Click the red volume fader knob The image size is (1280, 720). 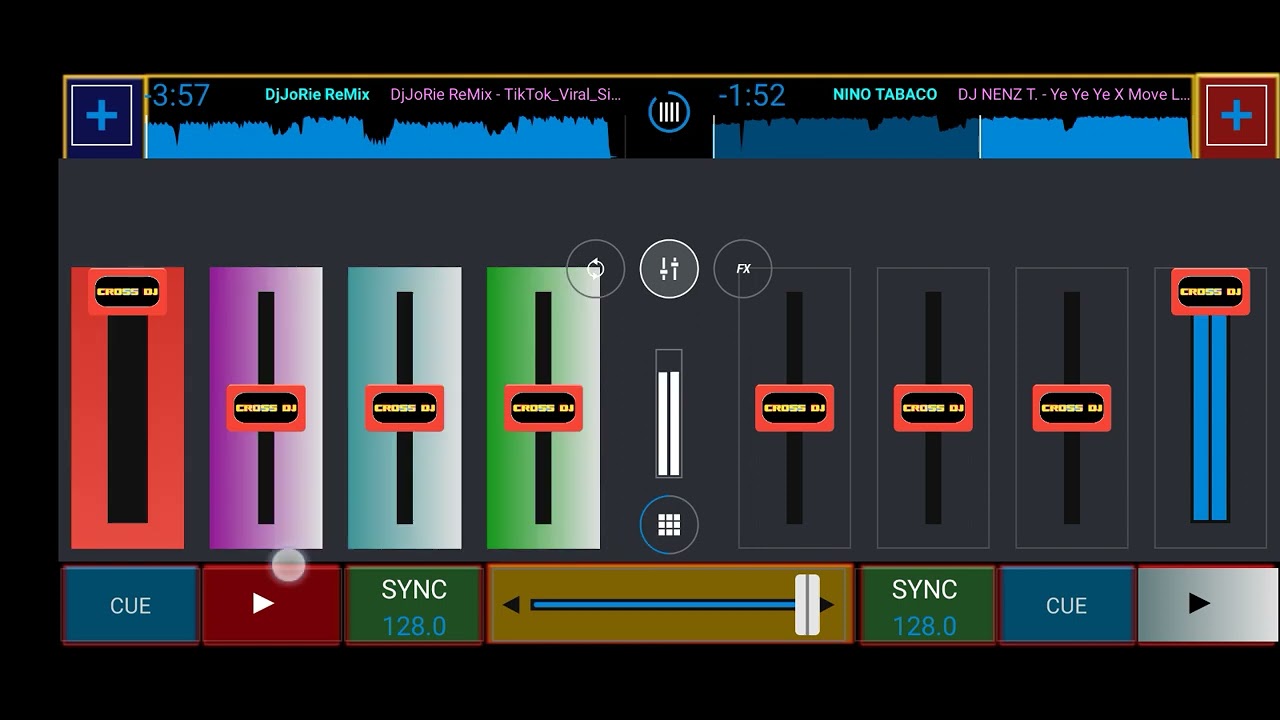click(127, 292)
